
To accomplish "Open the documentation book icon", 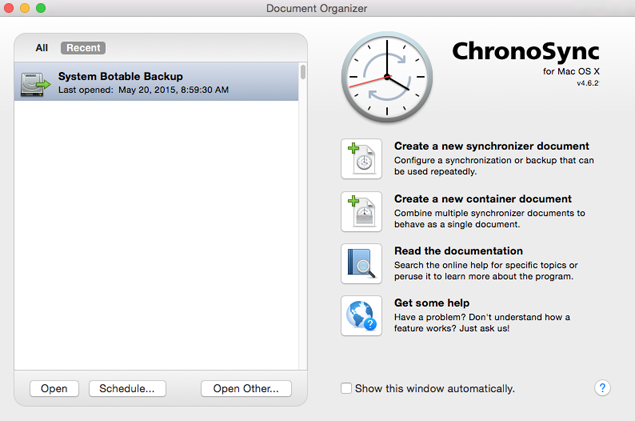I will tap(361, 264).
